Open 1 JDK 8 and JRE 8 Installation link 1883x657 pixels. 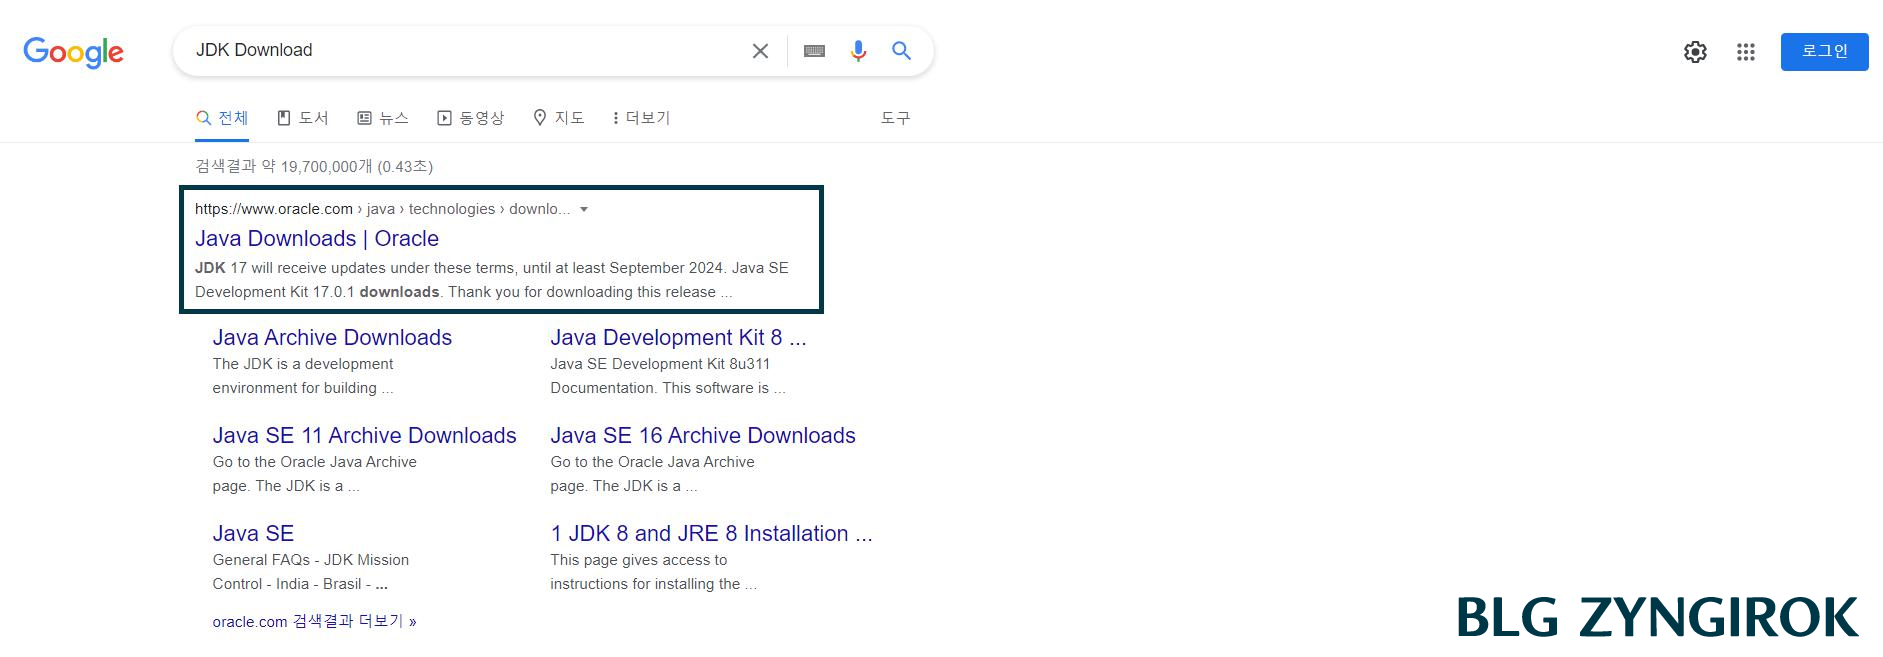pos(711,533)
